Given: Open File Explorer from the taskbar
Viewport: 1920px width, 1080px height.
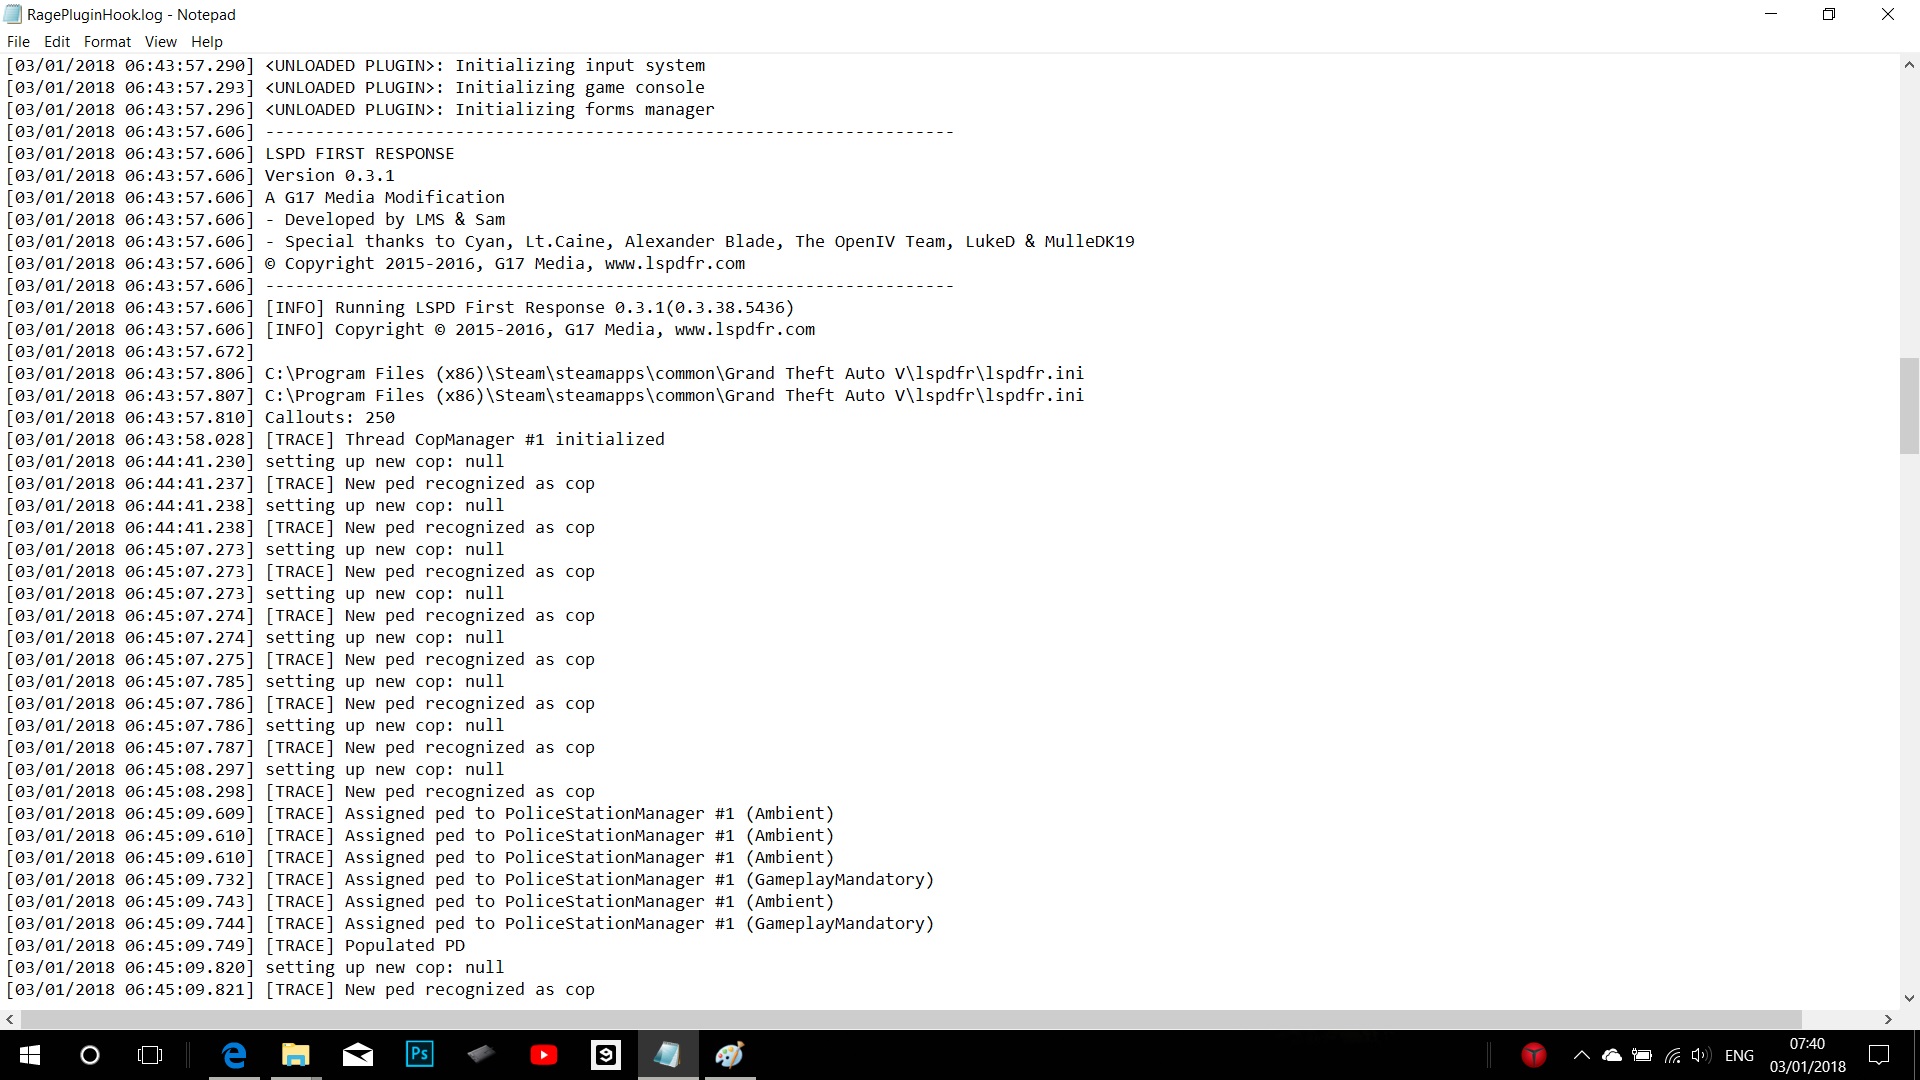Looking at the screenshot, I should tap(296, 1055).
